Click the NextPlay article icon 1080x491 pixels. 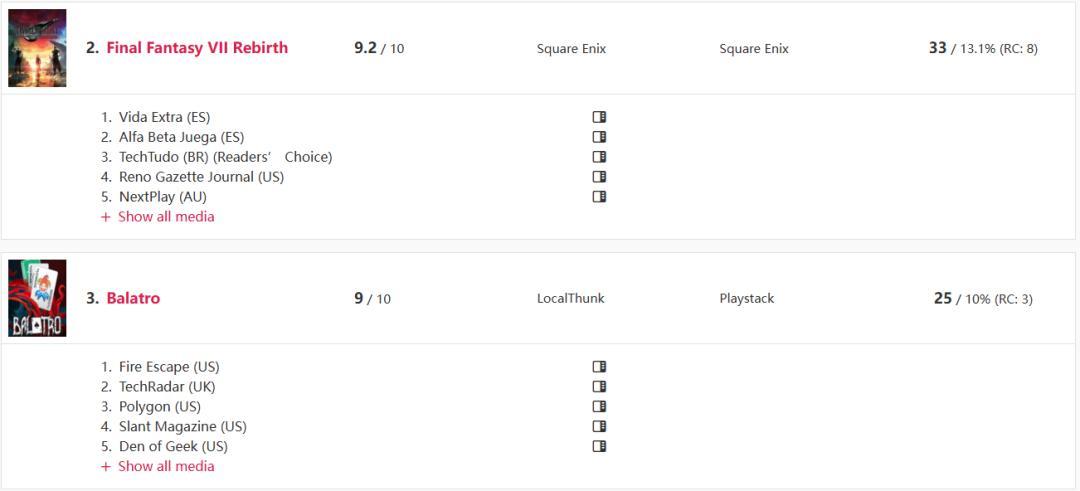pyautogui.click(x=600, y=197)
